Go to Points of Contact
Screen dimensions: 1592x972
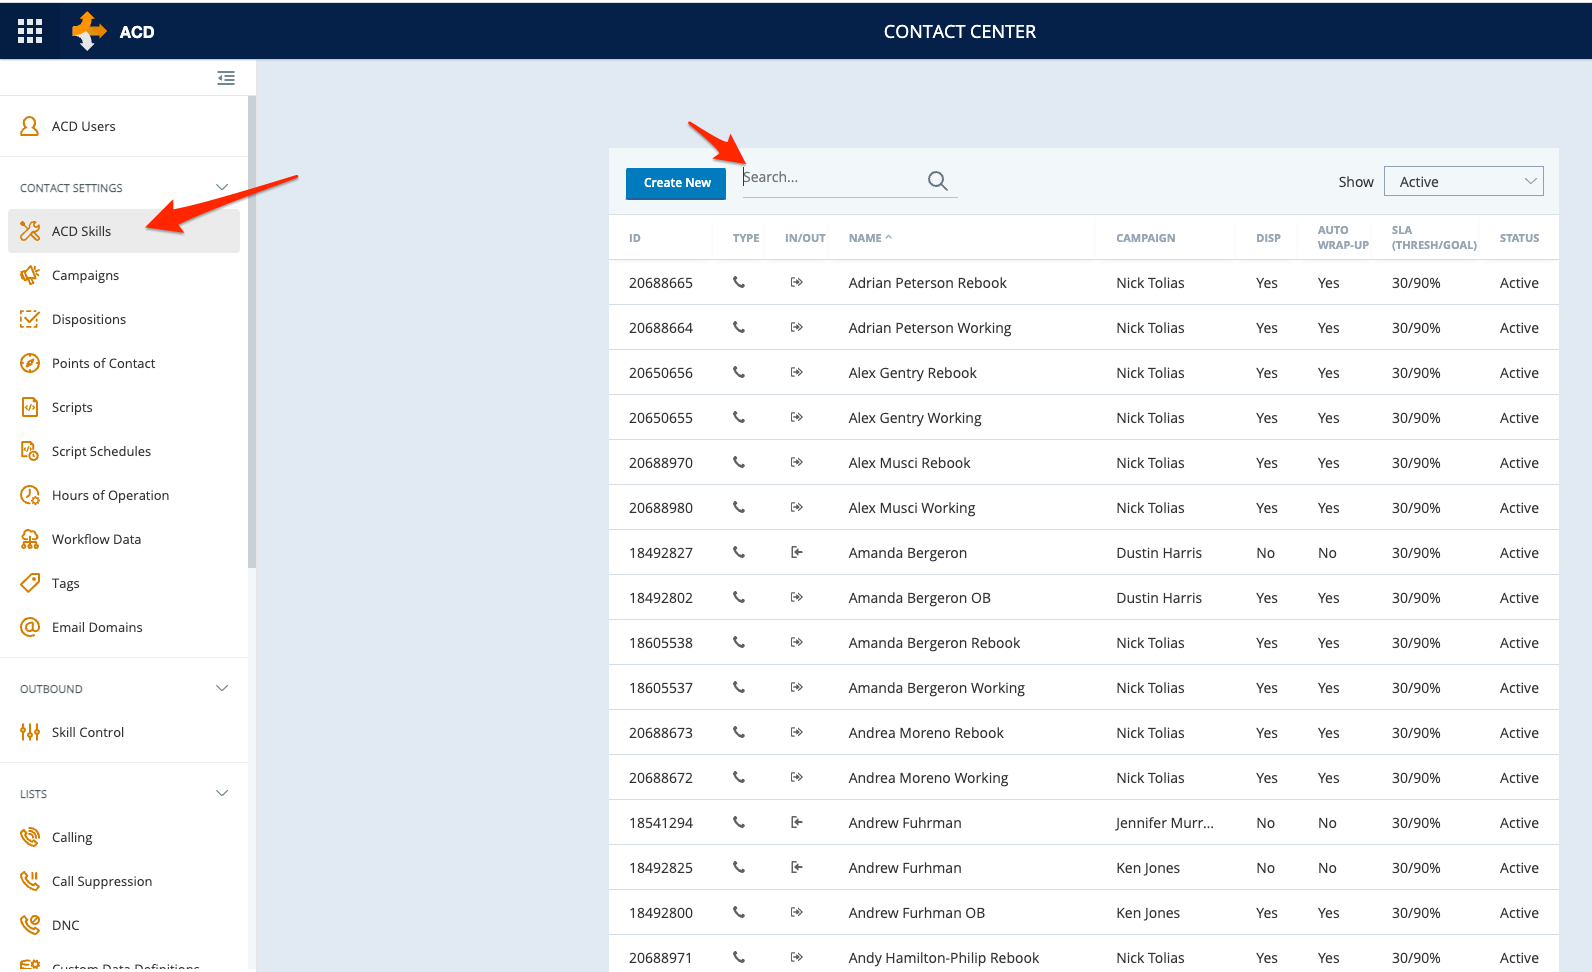[103, 363]
